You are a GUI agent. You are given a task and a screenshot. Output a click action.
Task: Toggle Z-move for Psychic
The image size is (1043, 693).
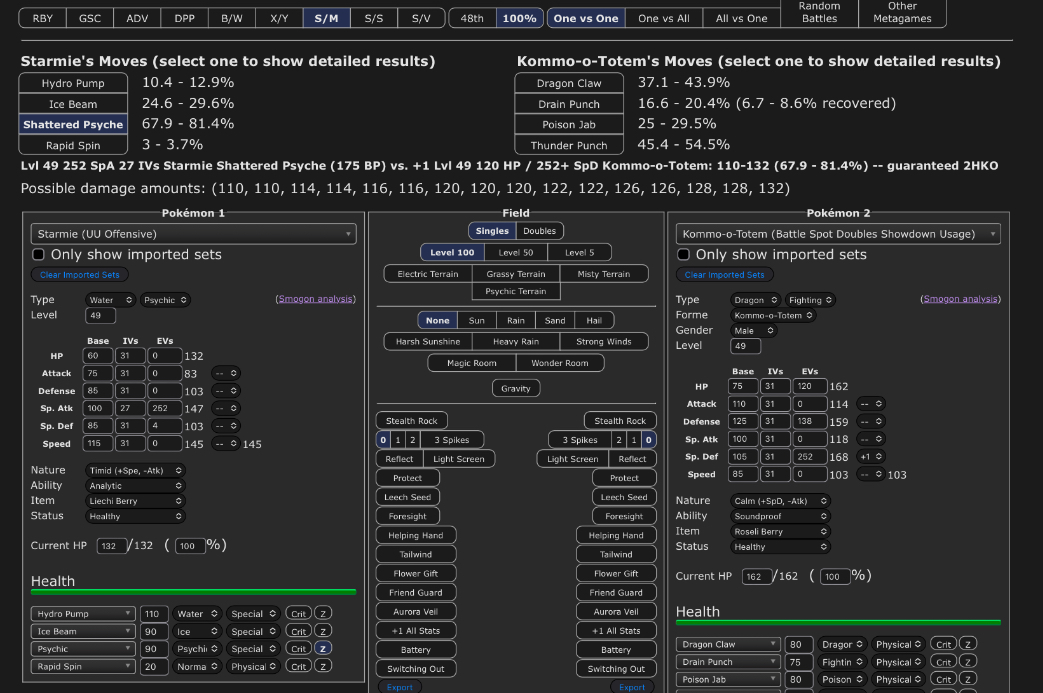[x=323, y=648]
